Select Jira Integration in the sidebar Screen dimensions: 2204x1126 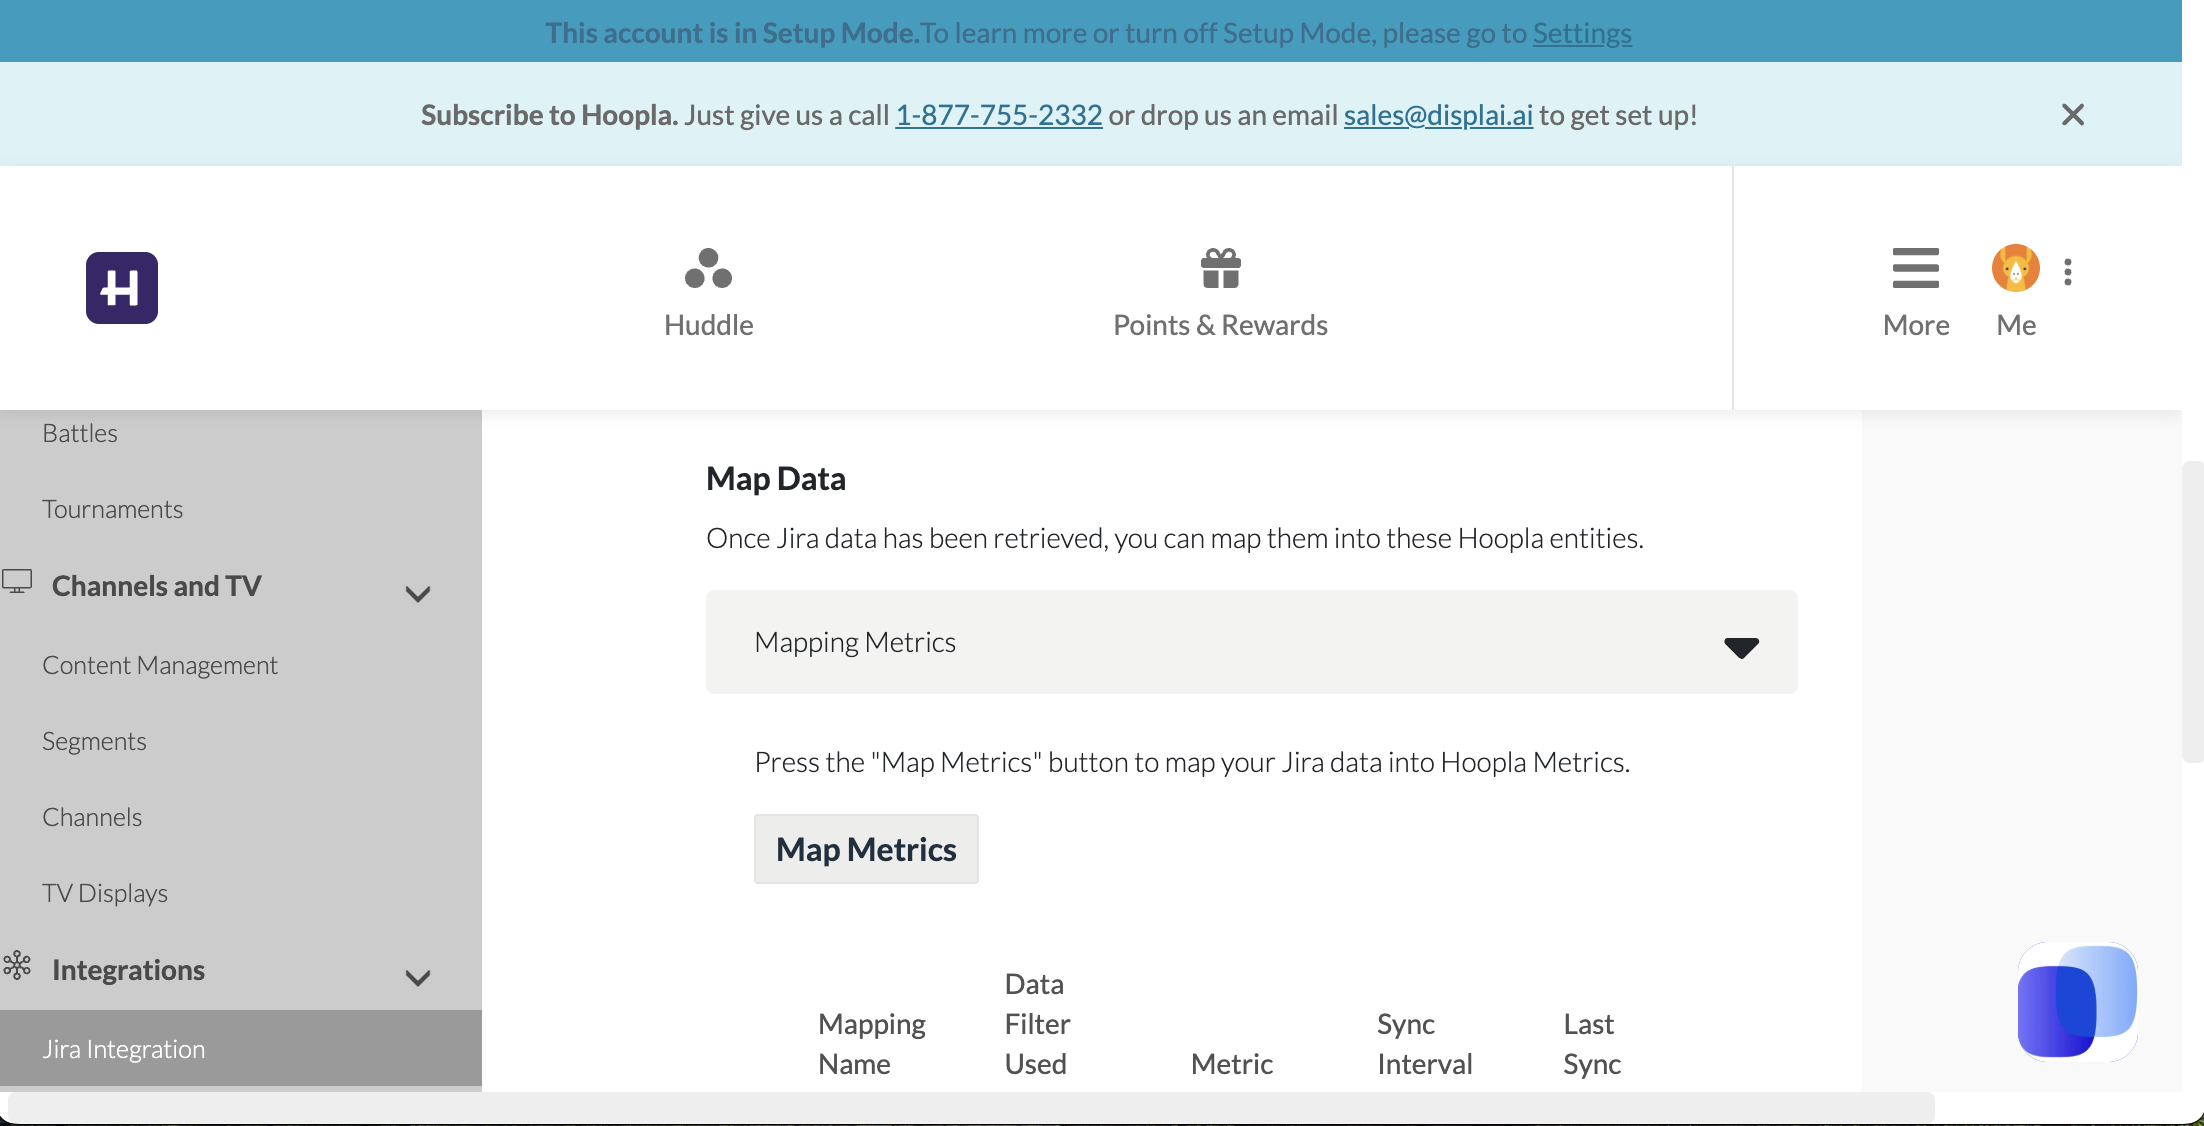point(240,1048)
